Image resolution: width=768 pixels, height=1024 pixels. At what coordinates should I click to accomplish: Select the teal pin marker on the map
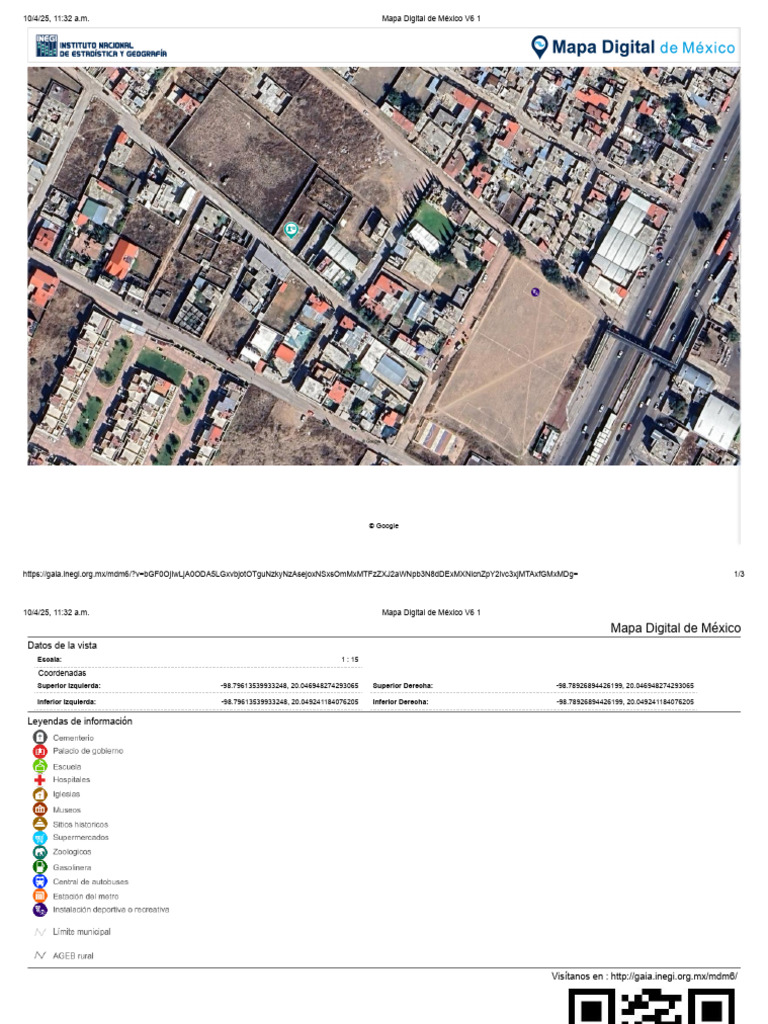[x=291, y=230]
